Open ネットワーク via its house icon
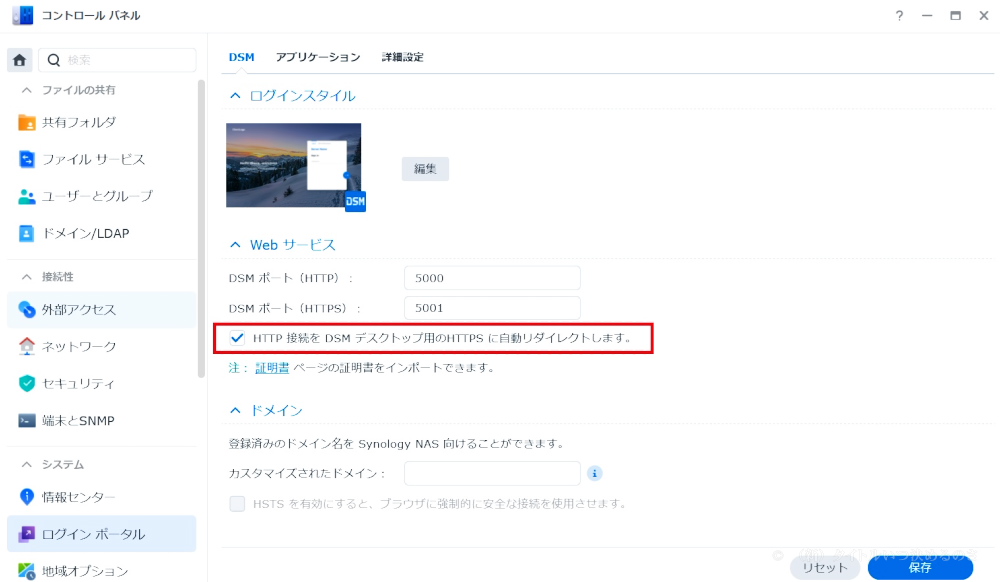This screenshot has width=1000, height=582. click(27, 346)
